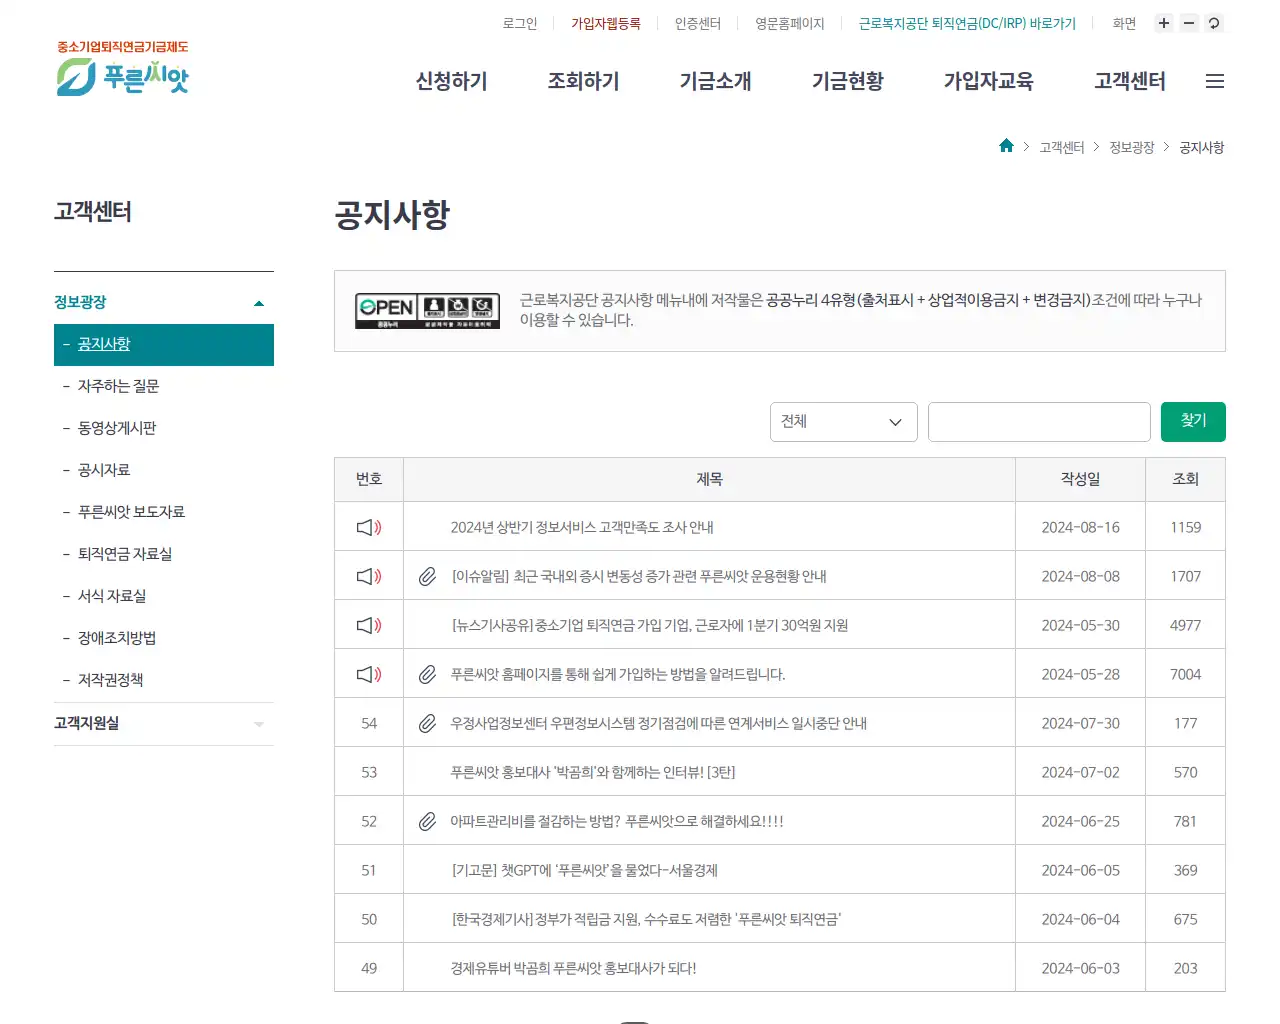Open the 가입자교육 navigation menu

[x=988, y=82]
